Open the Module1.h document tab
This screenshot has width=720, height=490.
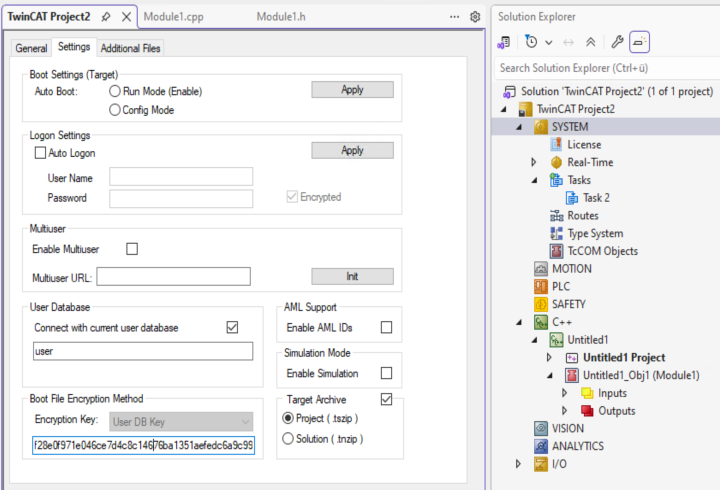click(281, 17)
